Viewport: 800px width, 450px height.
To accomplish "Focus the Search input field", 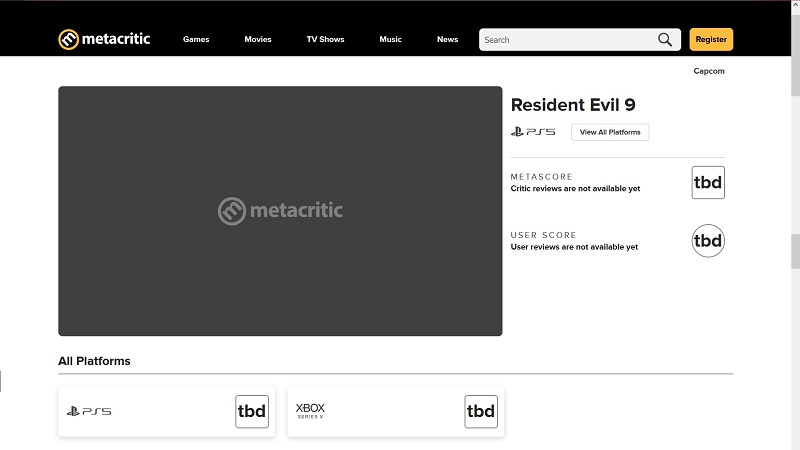I will [x=565, y=40].
